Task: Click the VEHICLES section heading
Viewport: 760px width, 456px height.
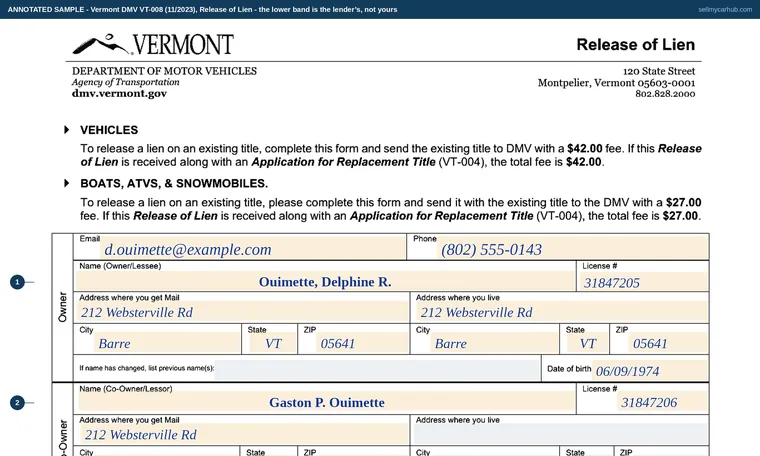Action: pos(109,130)
